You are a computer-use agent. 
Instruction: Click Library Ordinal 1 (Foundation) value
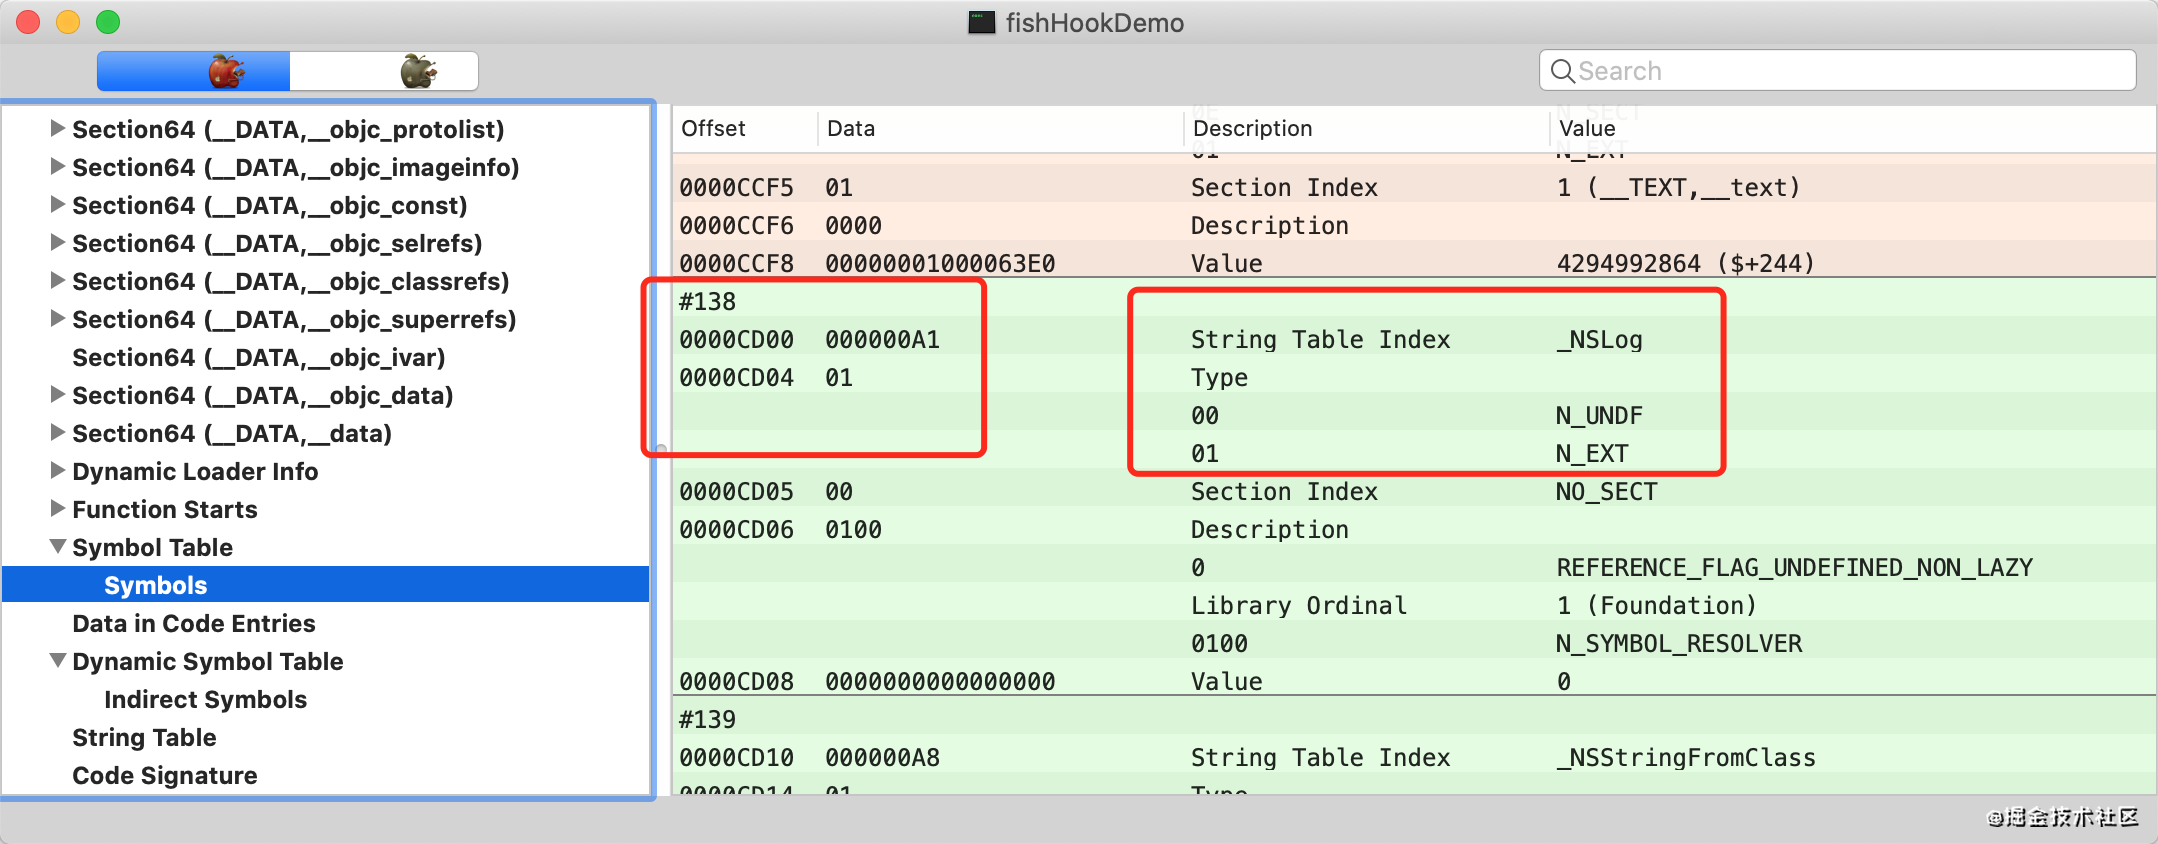click(x=1656, y=606)
